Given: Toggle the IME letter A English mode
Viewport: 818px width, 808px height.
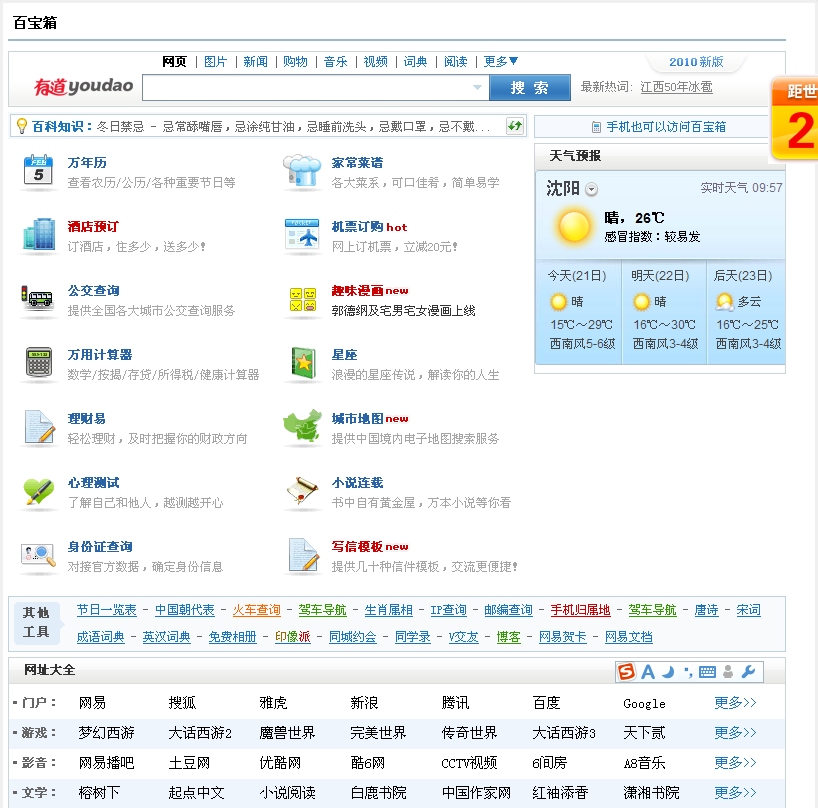Looking at the screenshot, I should point(648,672).
